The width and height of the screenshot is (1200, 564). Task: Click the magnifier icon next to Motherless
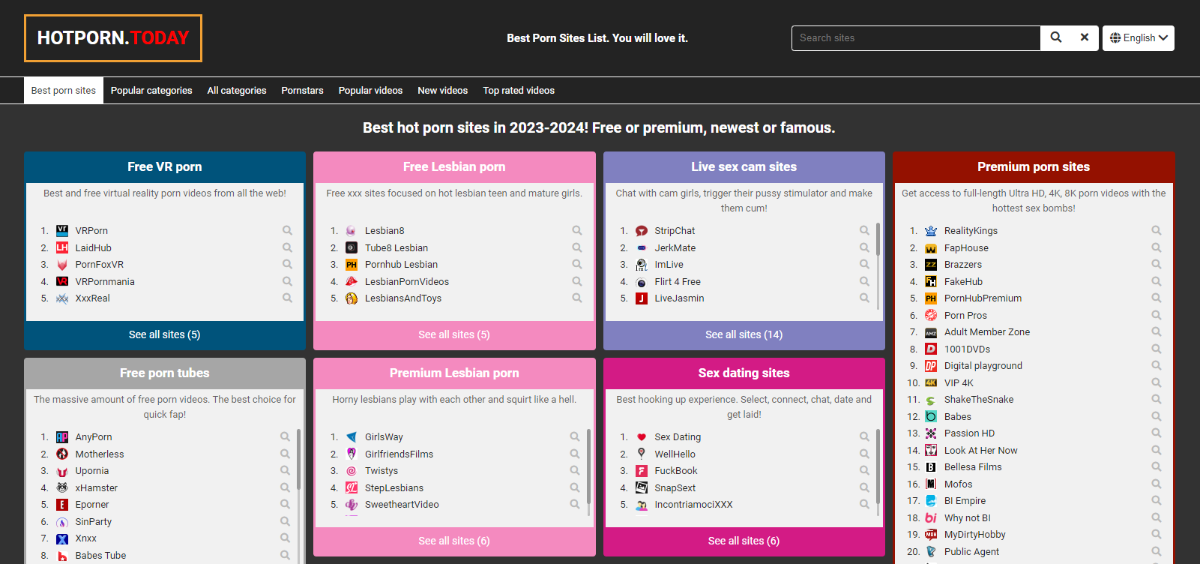point(285,454)
